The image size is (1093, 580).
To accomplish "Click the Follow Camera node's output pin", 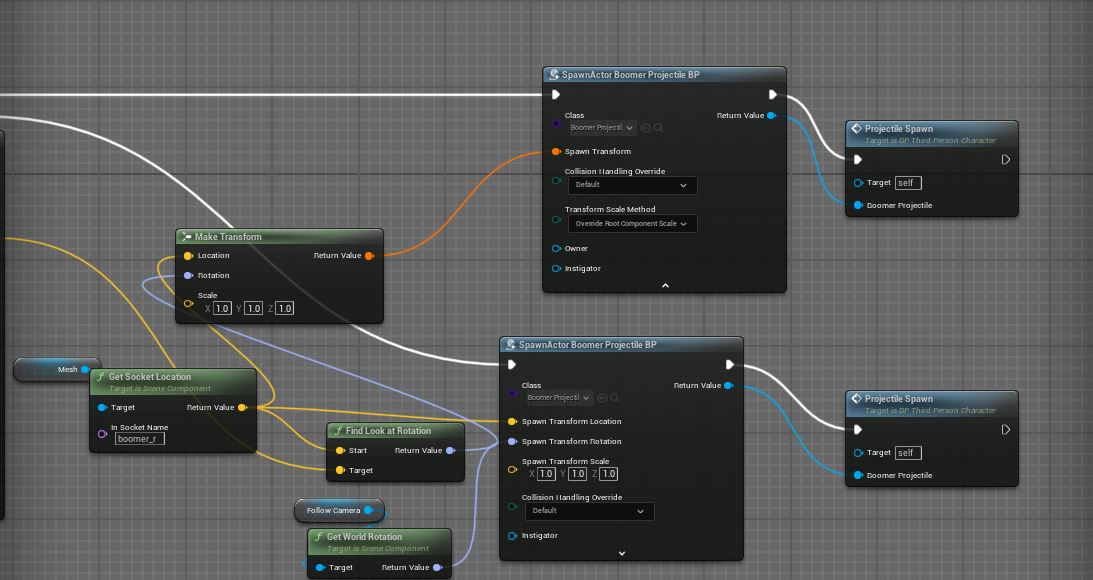I will (368, 511).
